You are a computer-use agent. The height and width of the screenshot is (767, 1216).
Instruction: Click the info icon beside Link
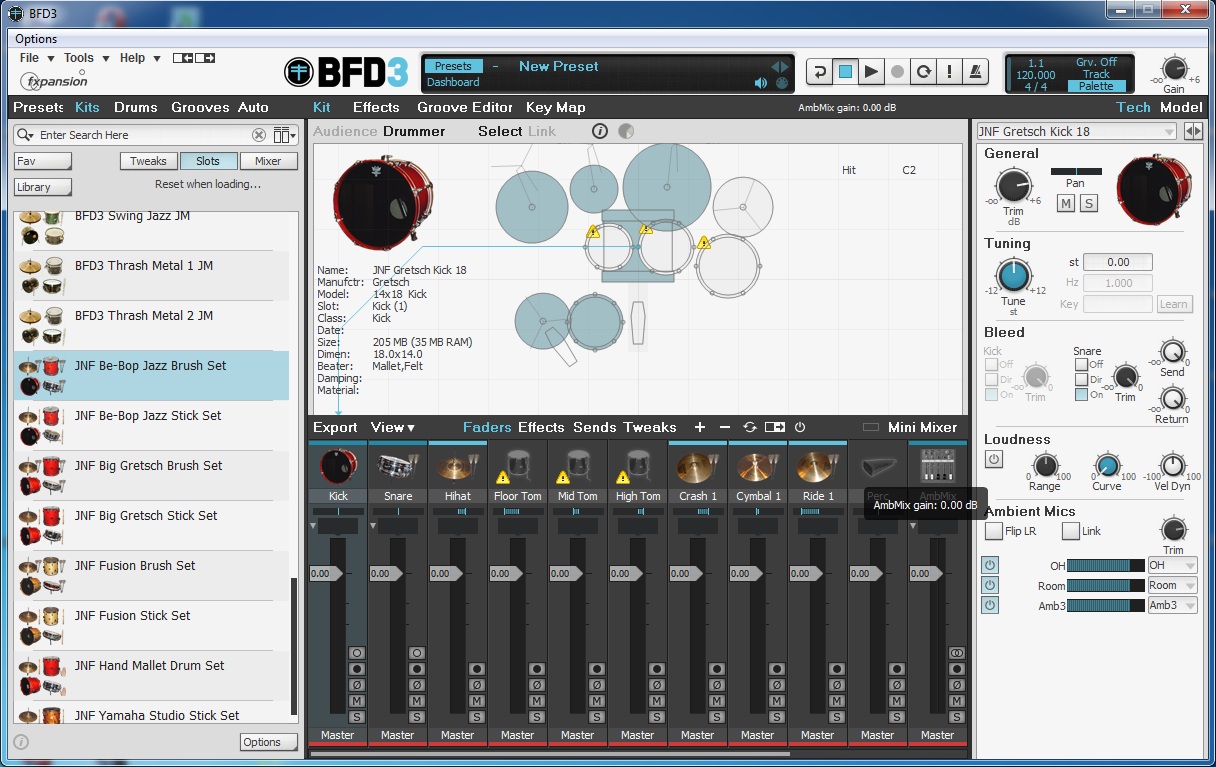(600, 131)
